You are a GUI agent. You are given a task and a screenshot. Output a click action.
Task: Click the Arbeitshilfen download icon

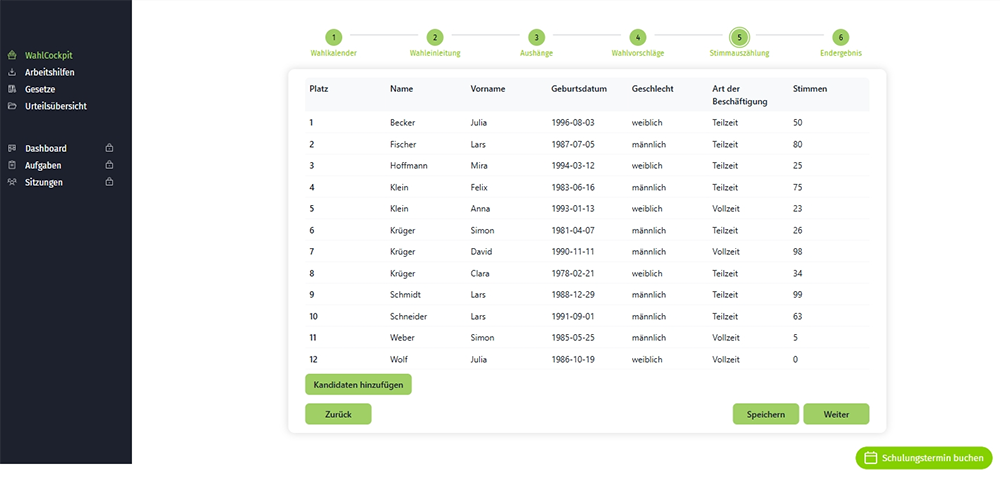(x=12, y=73)
